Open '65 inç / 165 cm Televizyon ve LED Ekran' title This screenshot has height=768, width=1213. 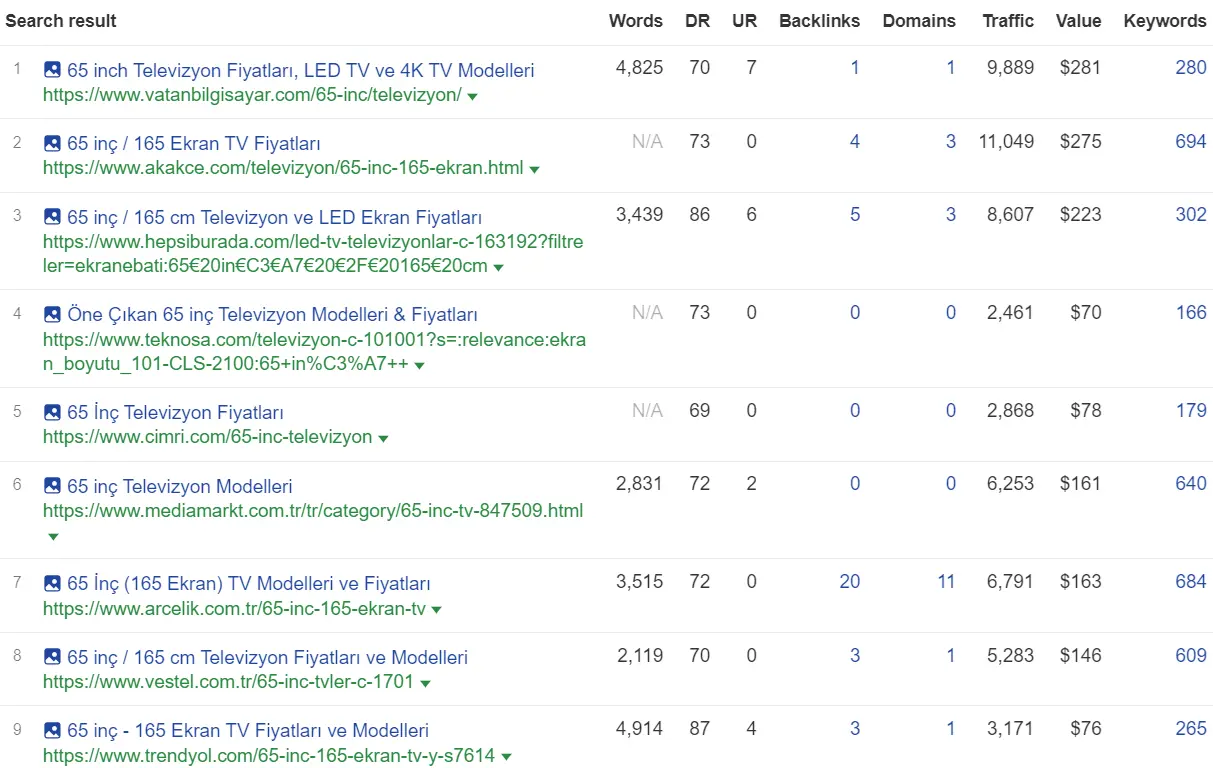click(275, 217)
